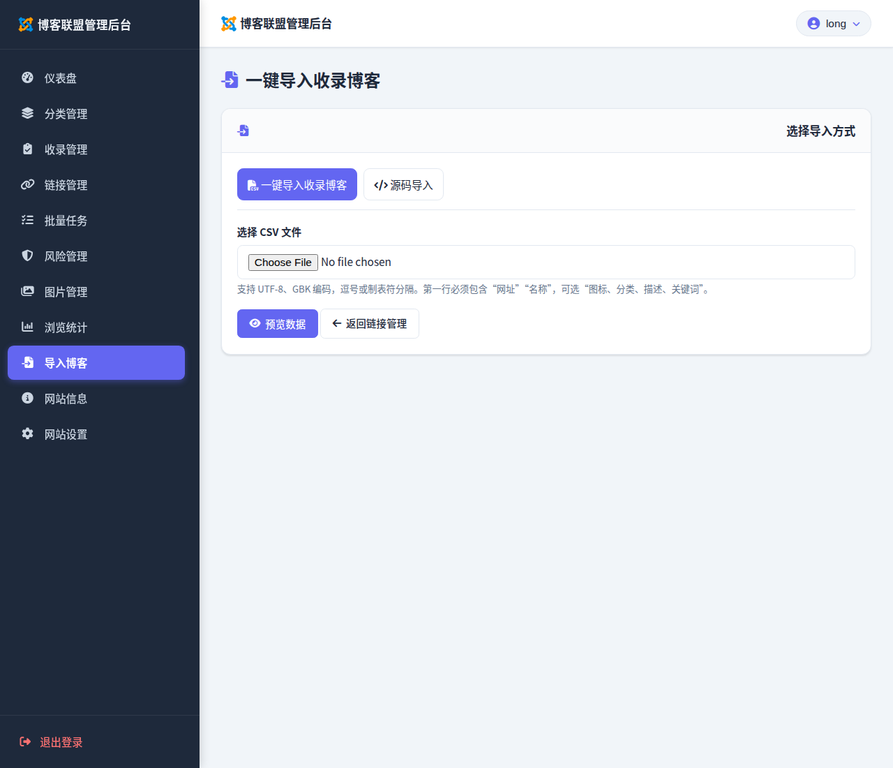
Task: Navigate to 链接管理 in sidebar
Action: click(x=96, y=185)
